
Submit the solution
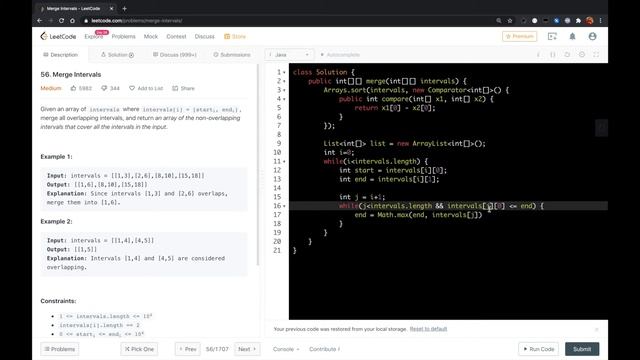pyautogui.click(x=582, y=349)
